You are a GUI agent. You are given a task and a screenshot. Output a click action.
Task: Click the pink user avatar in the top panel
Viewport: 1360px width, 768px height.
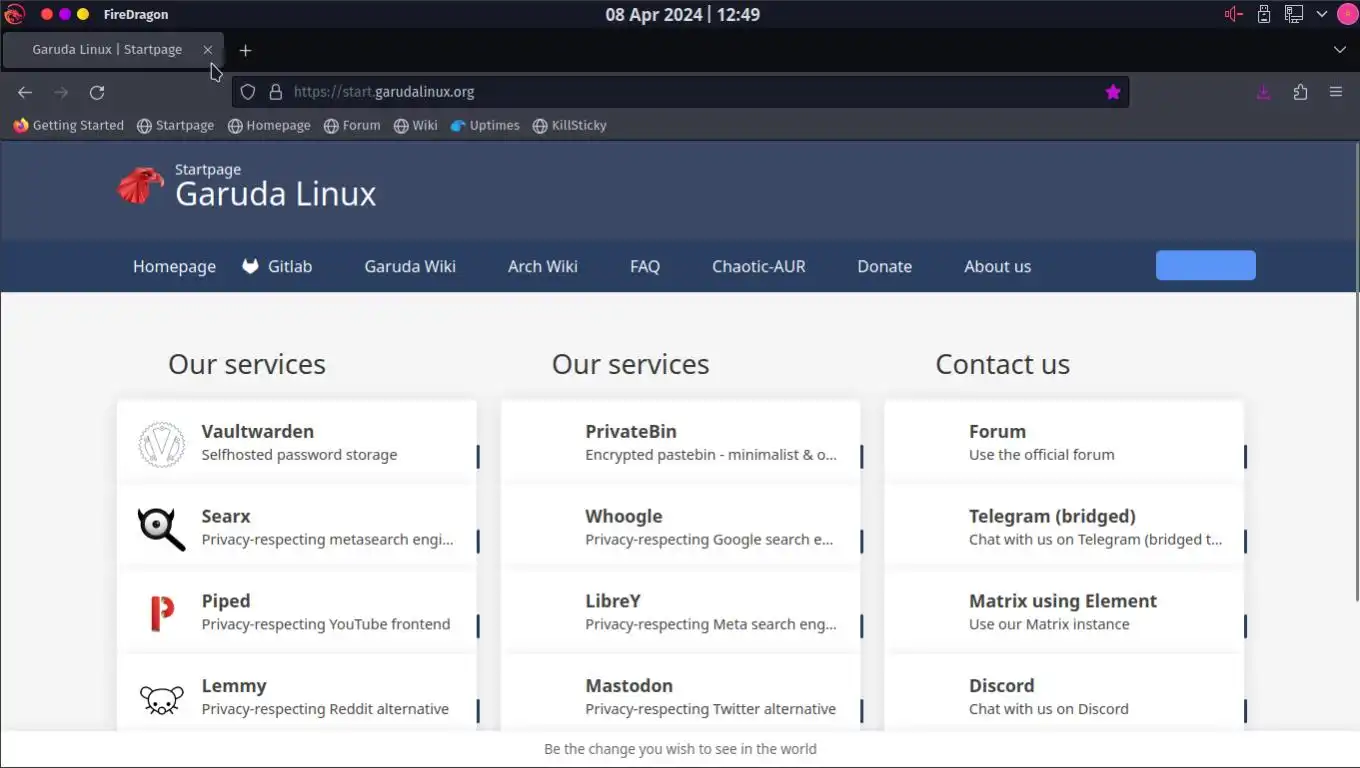(x=1348, y=14)
